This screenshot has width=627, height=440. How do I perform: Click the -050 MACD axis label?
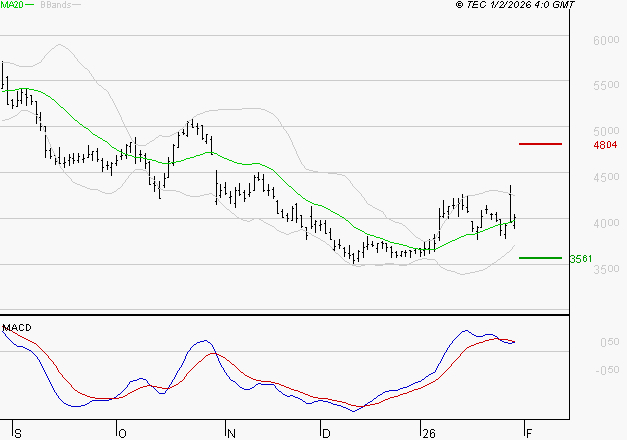coord(607,370)
